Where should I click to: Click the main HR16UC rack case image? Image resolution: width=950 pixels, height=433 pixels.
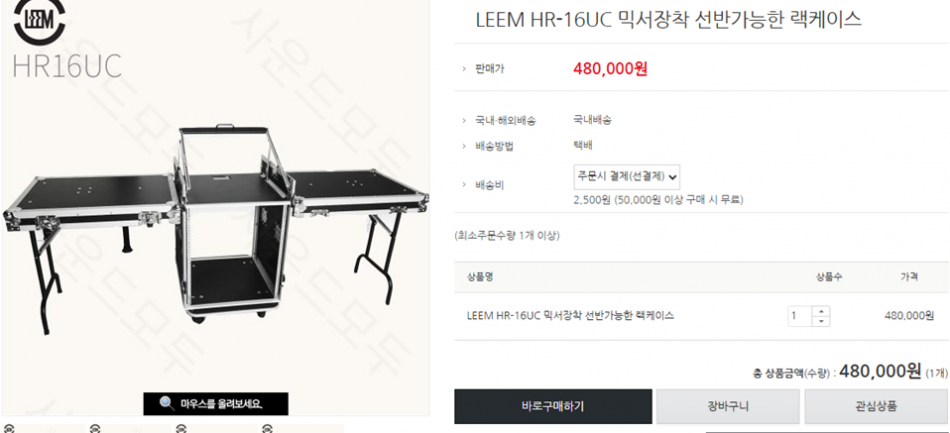click(216, 224)
